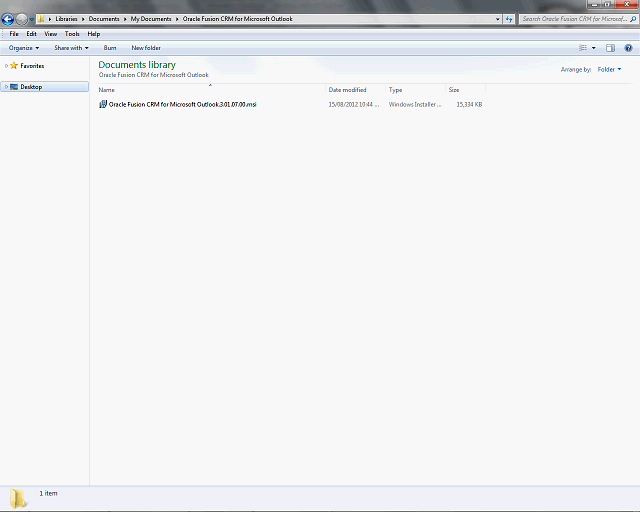The height and width of the screenshot is (512, 640).
Task: Minimize the Explorer window
Action: click(594, 4)
